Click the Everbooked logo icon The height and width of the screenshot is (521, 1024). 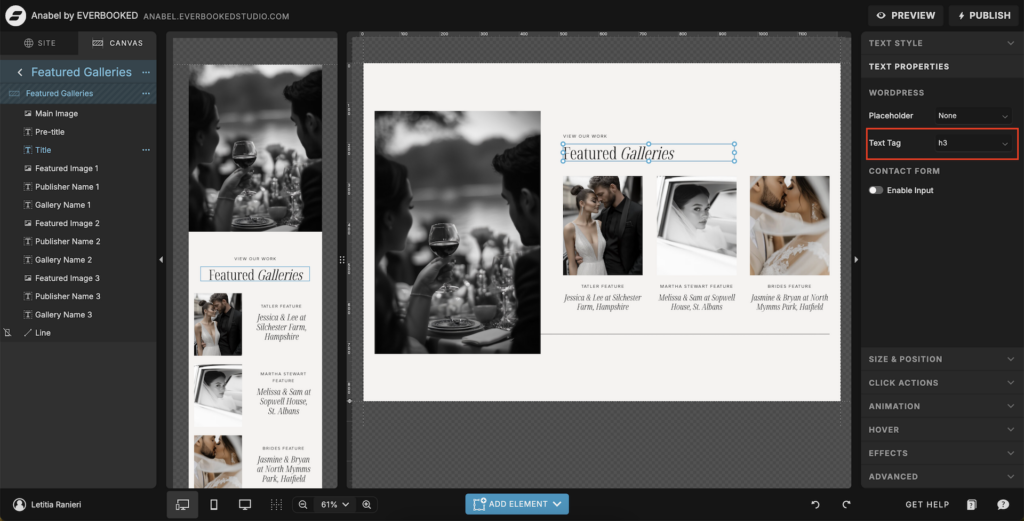15,15
